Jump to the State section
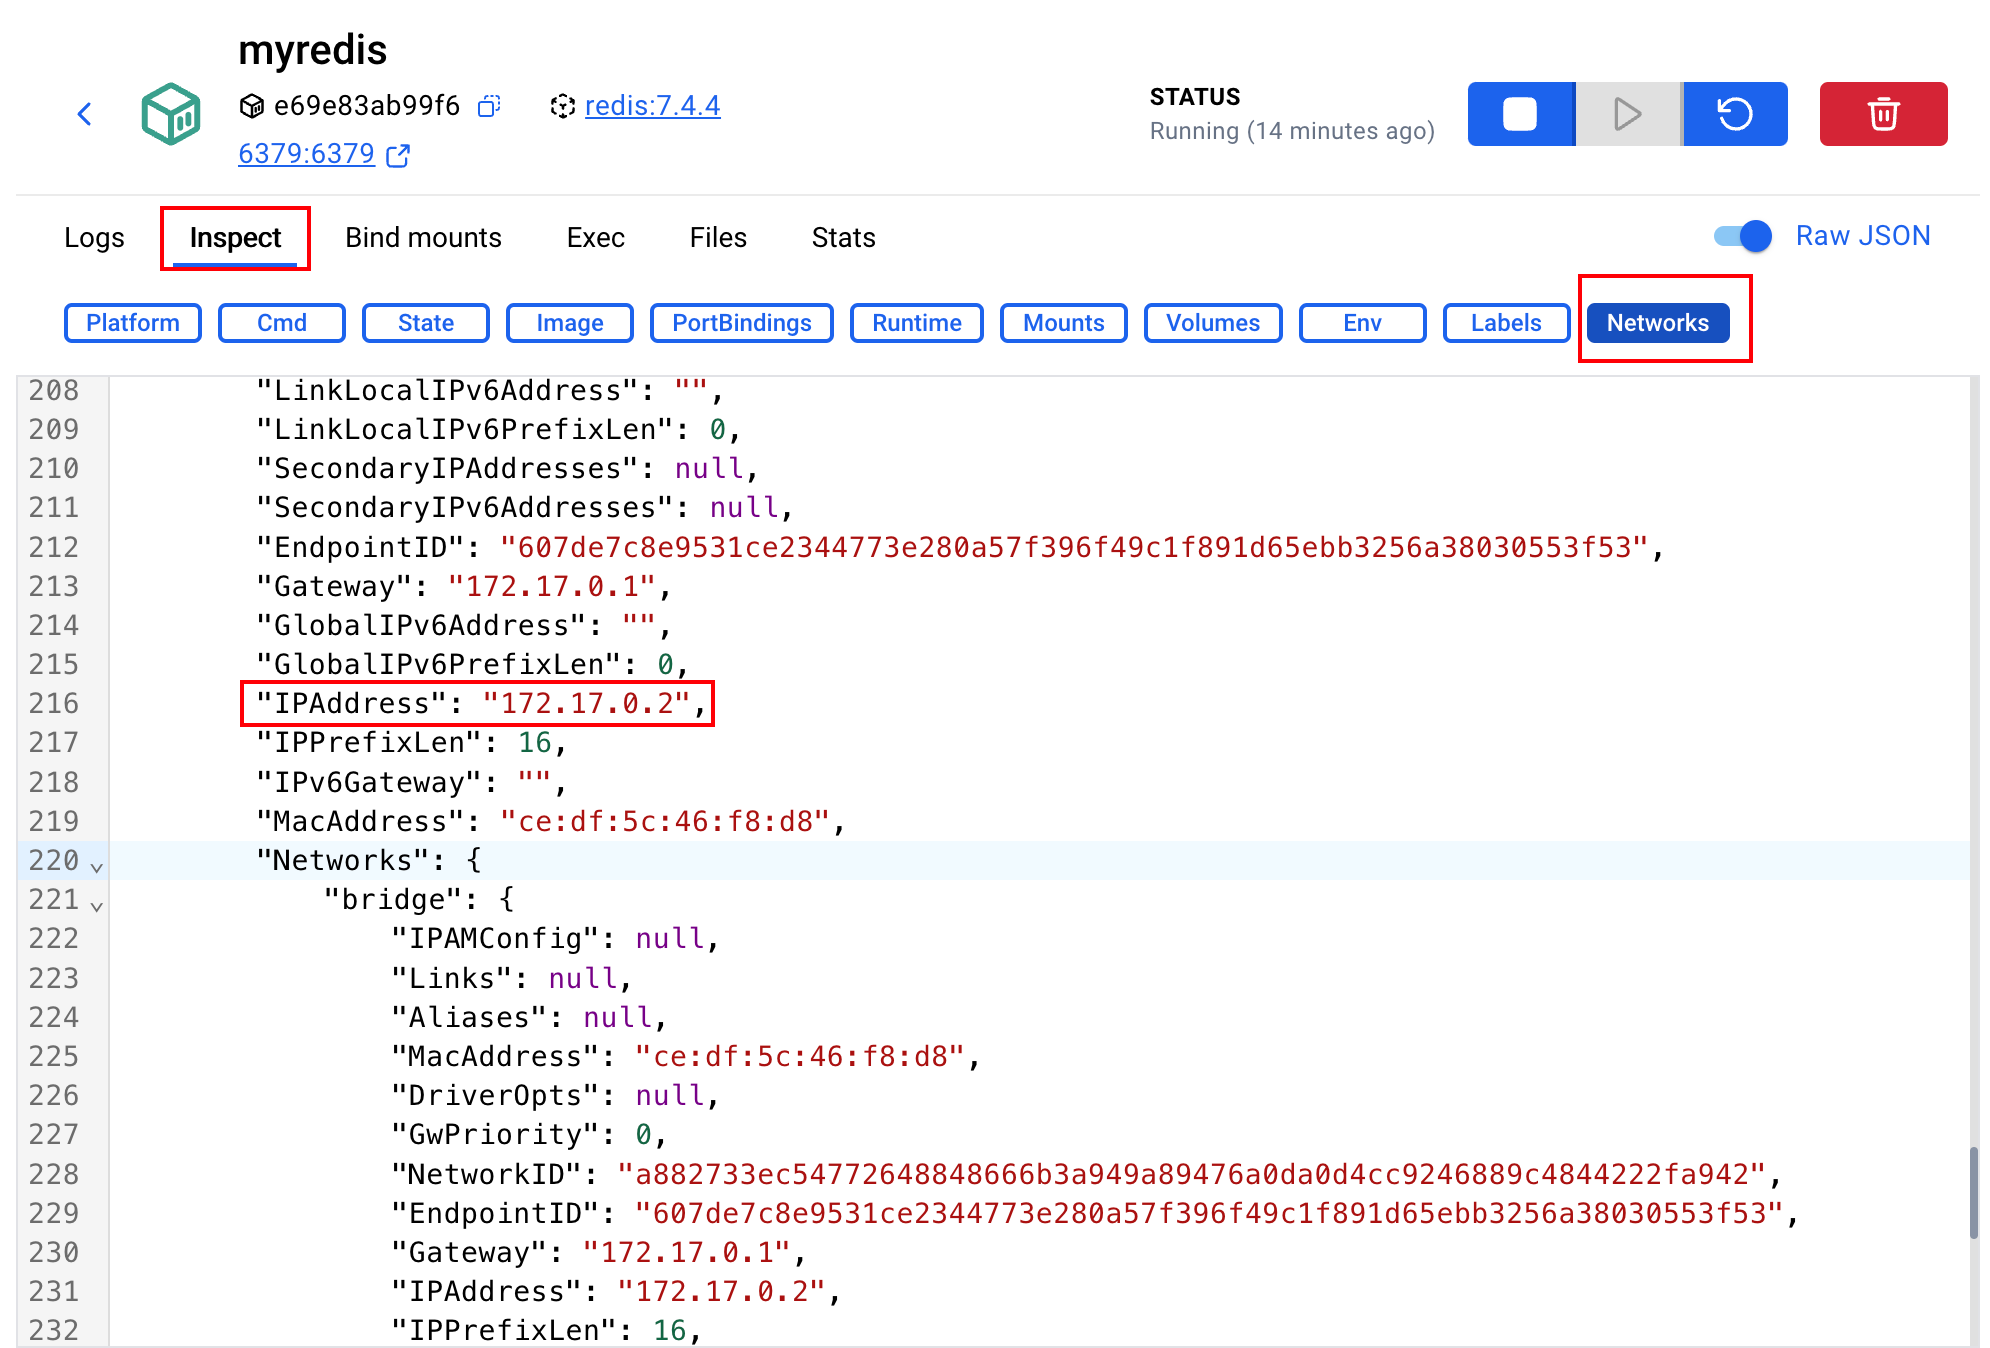1990x1348 pixels. coord(426,323)
